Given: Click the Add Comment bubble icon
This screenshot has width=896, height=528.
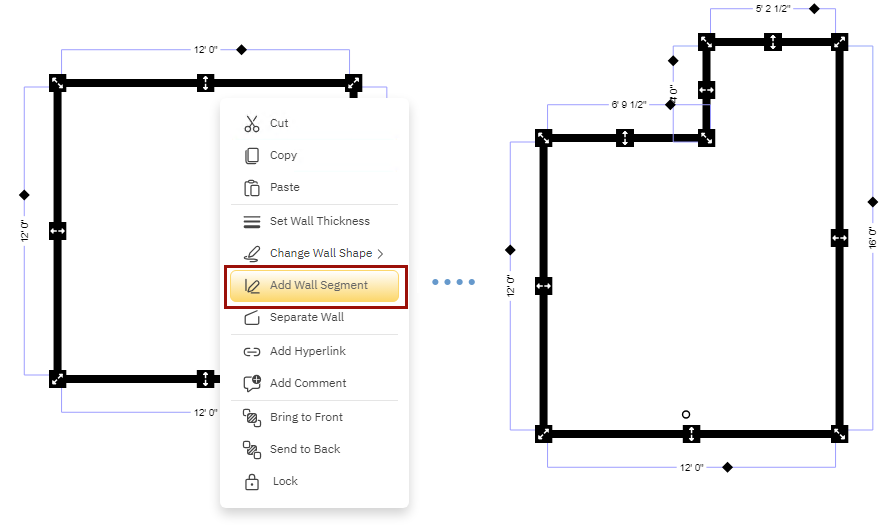Looking at the screenshot, I should (x=252, y=384).
